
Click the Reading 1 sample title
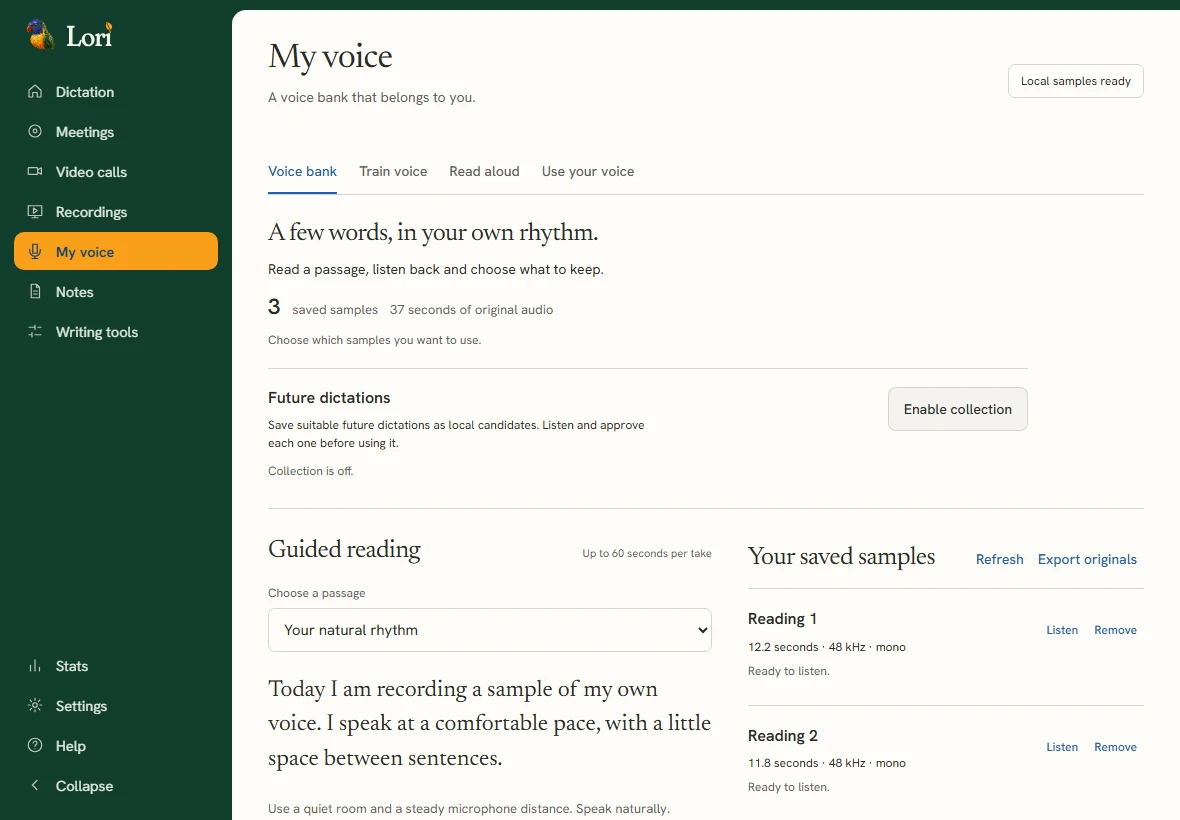[x=782, y=618]
